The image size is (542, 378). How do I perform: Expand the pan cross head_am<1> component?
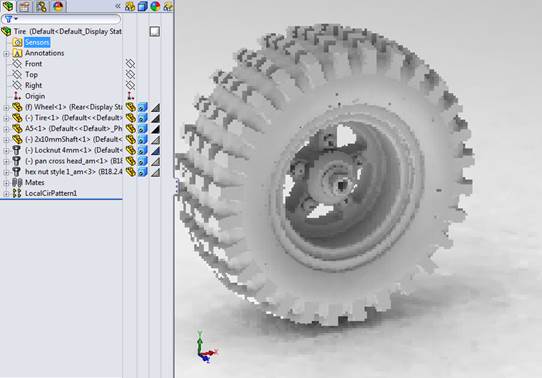(x=6, y=162)
